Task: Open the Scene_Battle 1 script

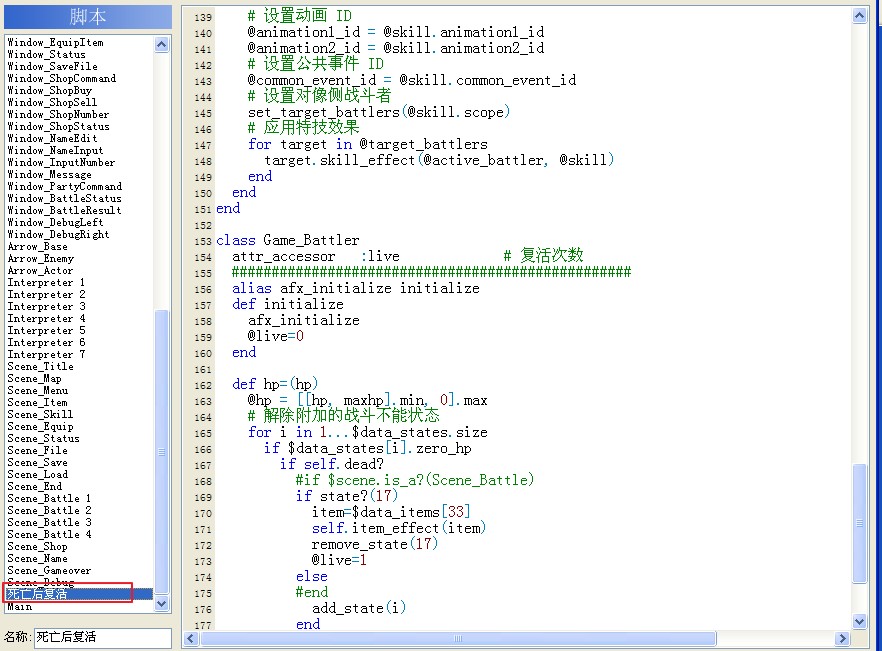Action: click(49, 499)
